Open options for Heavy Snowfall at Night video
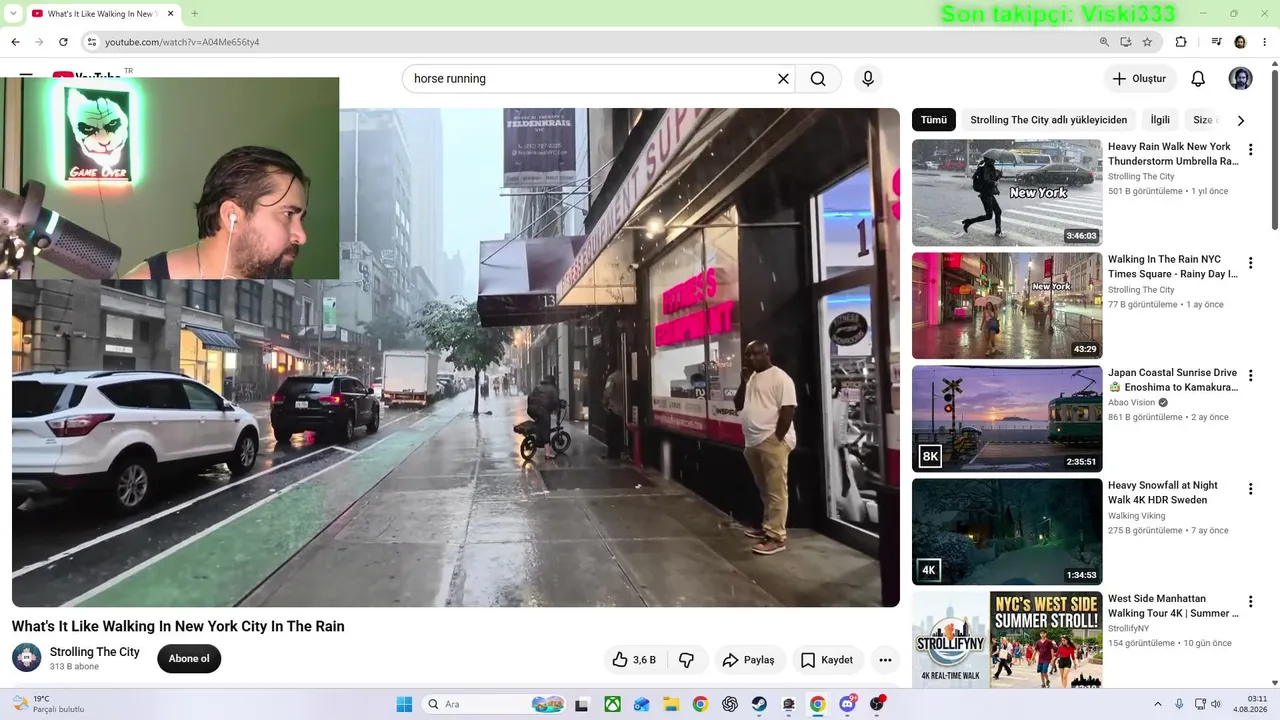 click(1250, 489)
